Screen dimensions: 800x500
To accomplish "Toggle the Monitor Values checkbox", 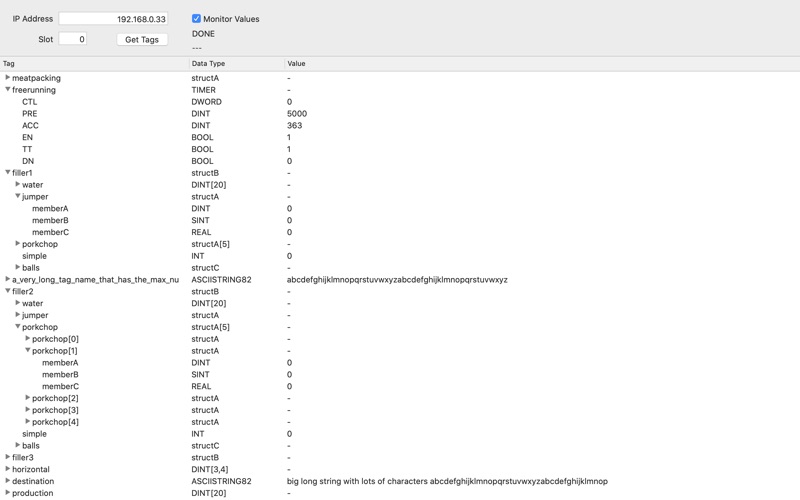I will 196,19.
